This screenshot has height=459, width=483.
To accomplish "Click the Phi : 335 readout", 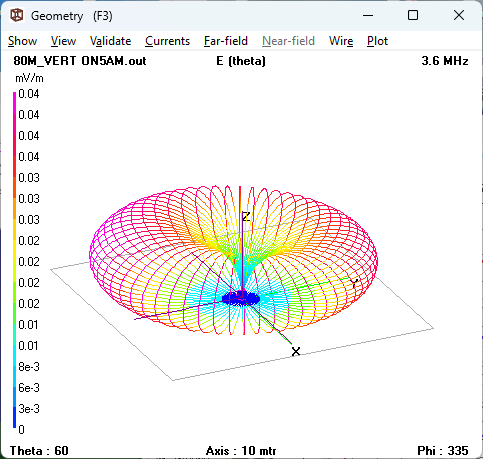I will pos(443,451).
